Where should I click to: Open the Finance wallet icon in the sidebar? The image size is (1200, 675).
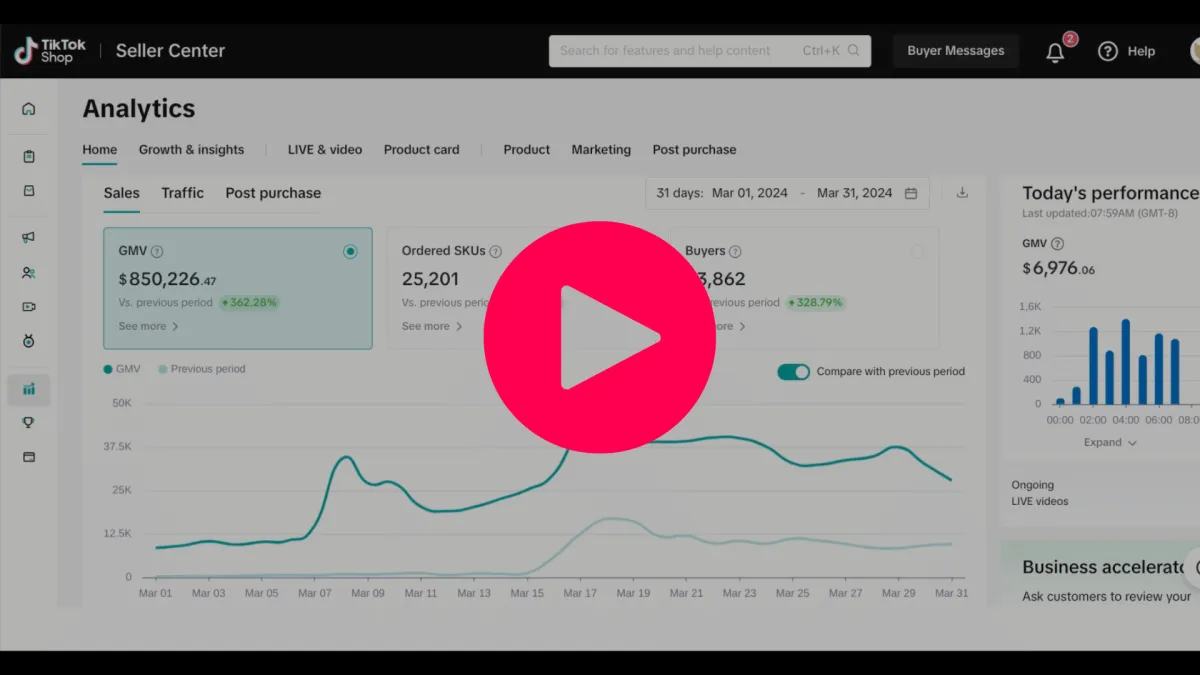tap(29, 457)
